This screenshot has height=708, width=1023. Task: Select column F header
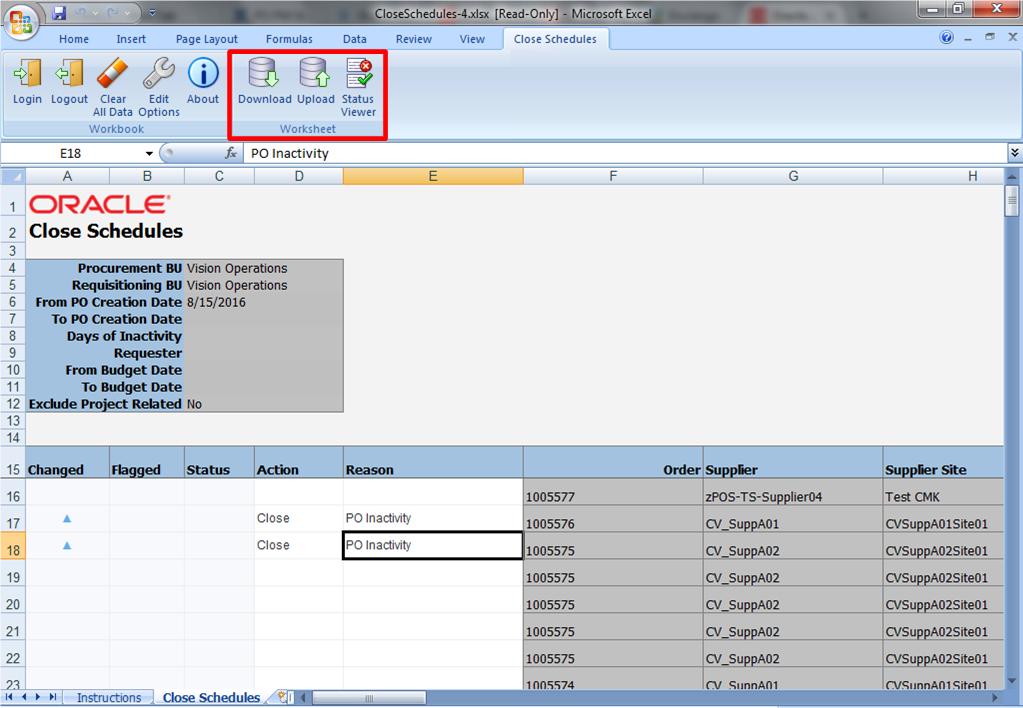point(613,176)
